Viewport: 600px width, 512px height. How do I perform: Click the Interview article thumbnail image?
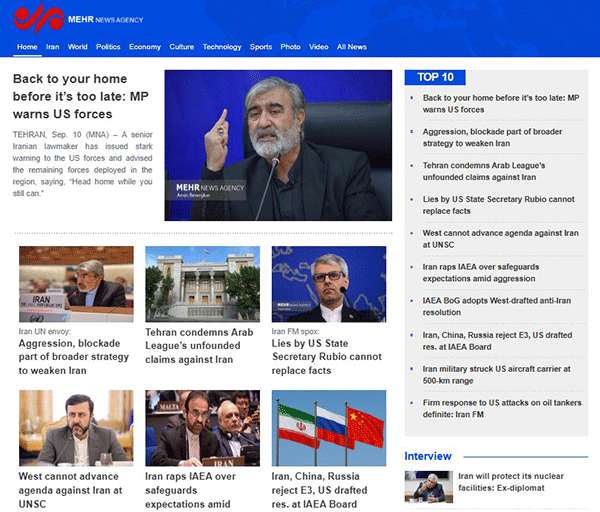[429, 487]
